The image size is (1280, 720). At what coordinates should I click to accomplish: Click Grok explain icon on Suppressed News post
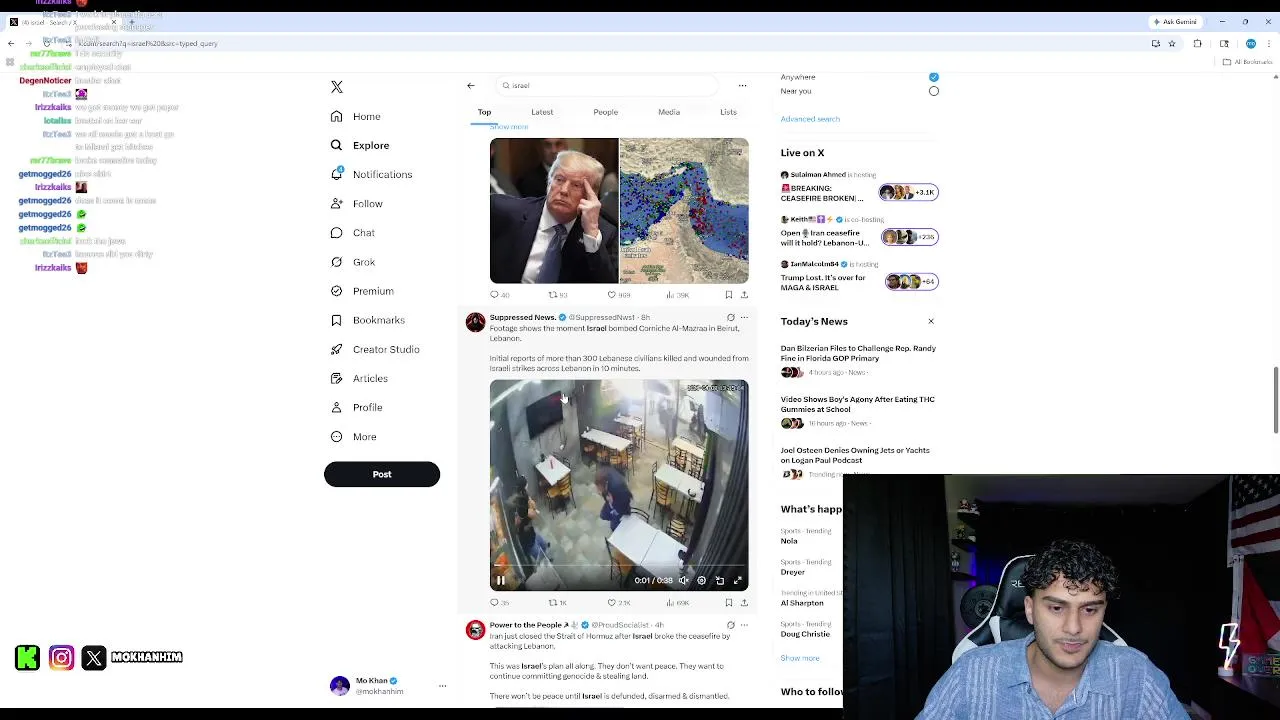coord(731,318)
